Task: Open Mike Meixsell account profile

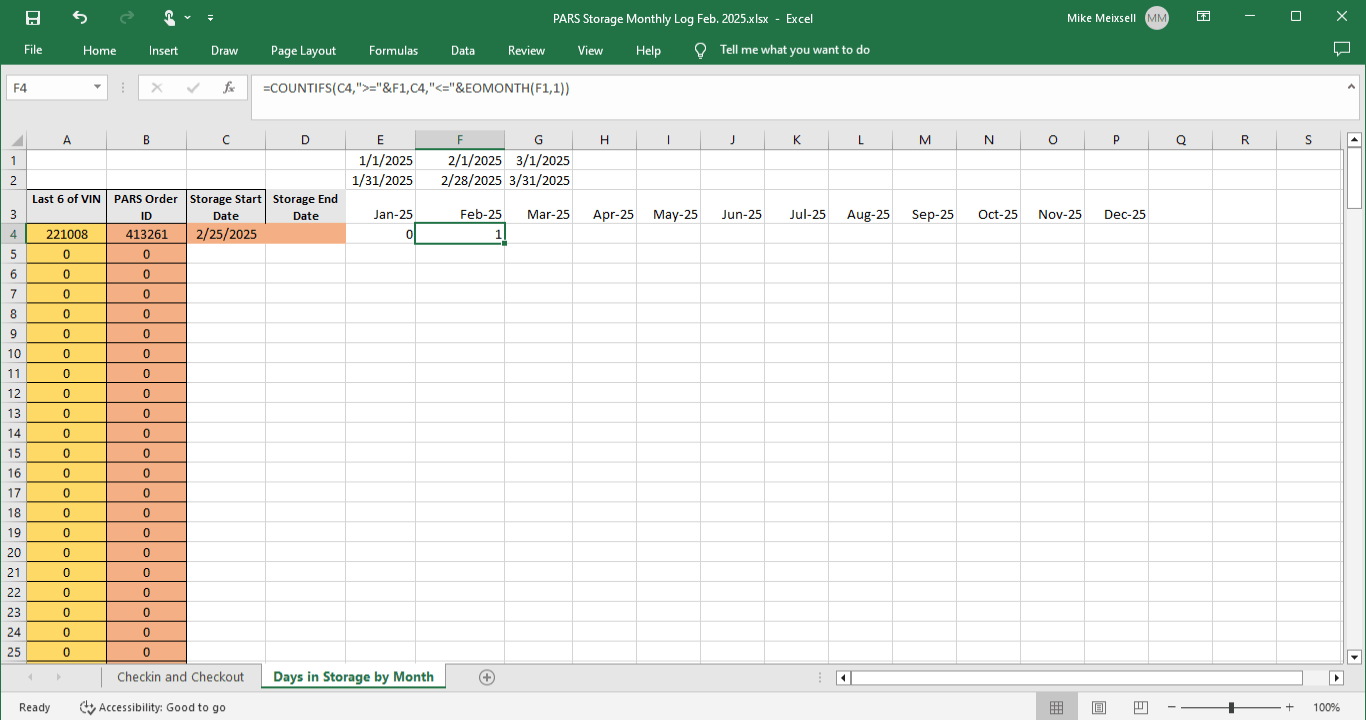Action: click(1118, 17)
